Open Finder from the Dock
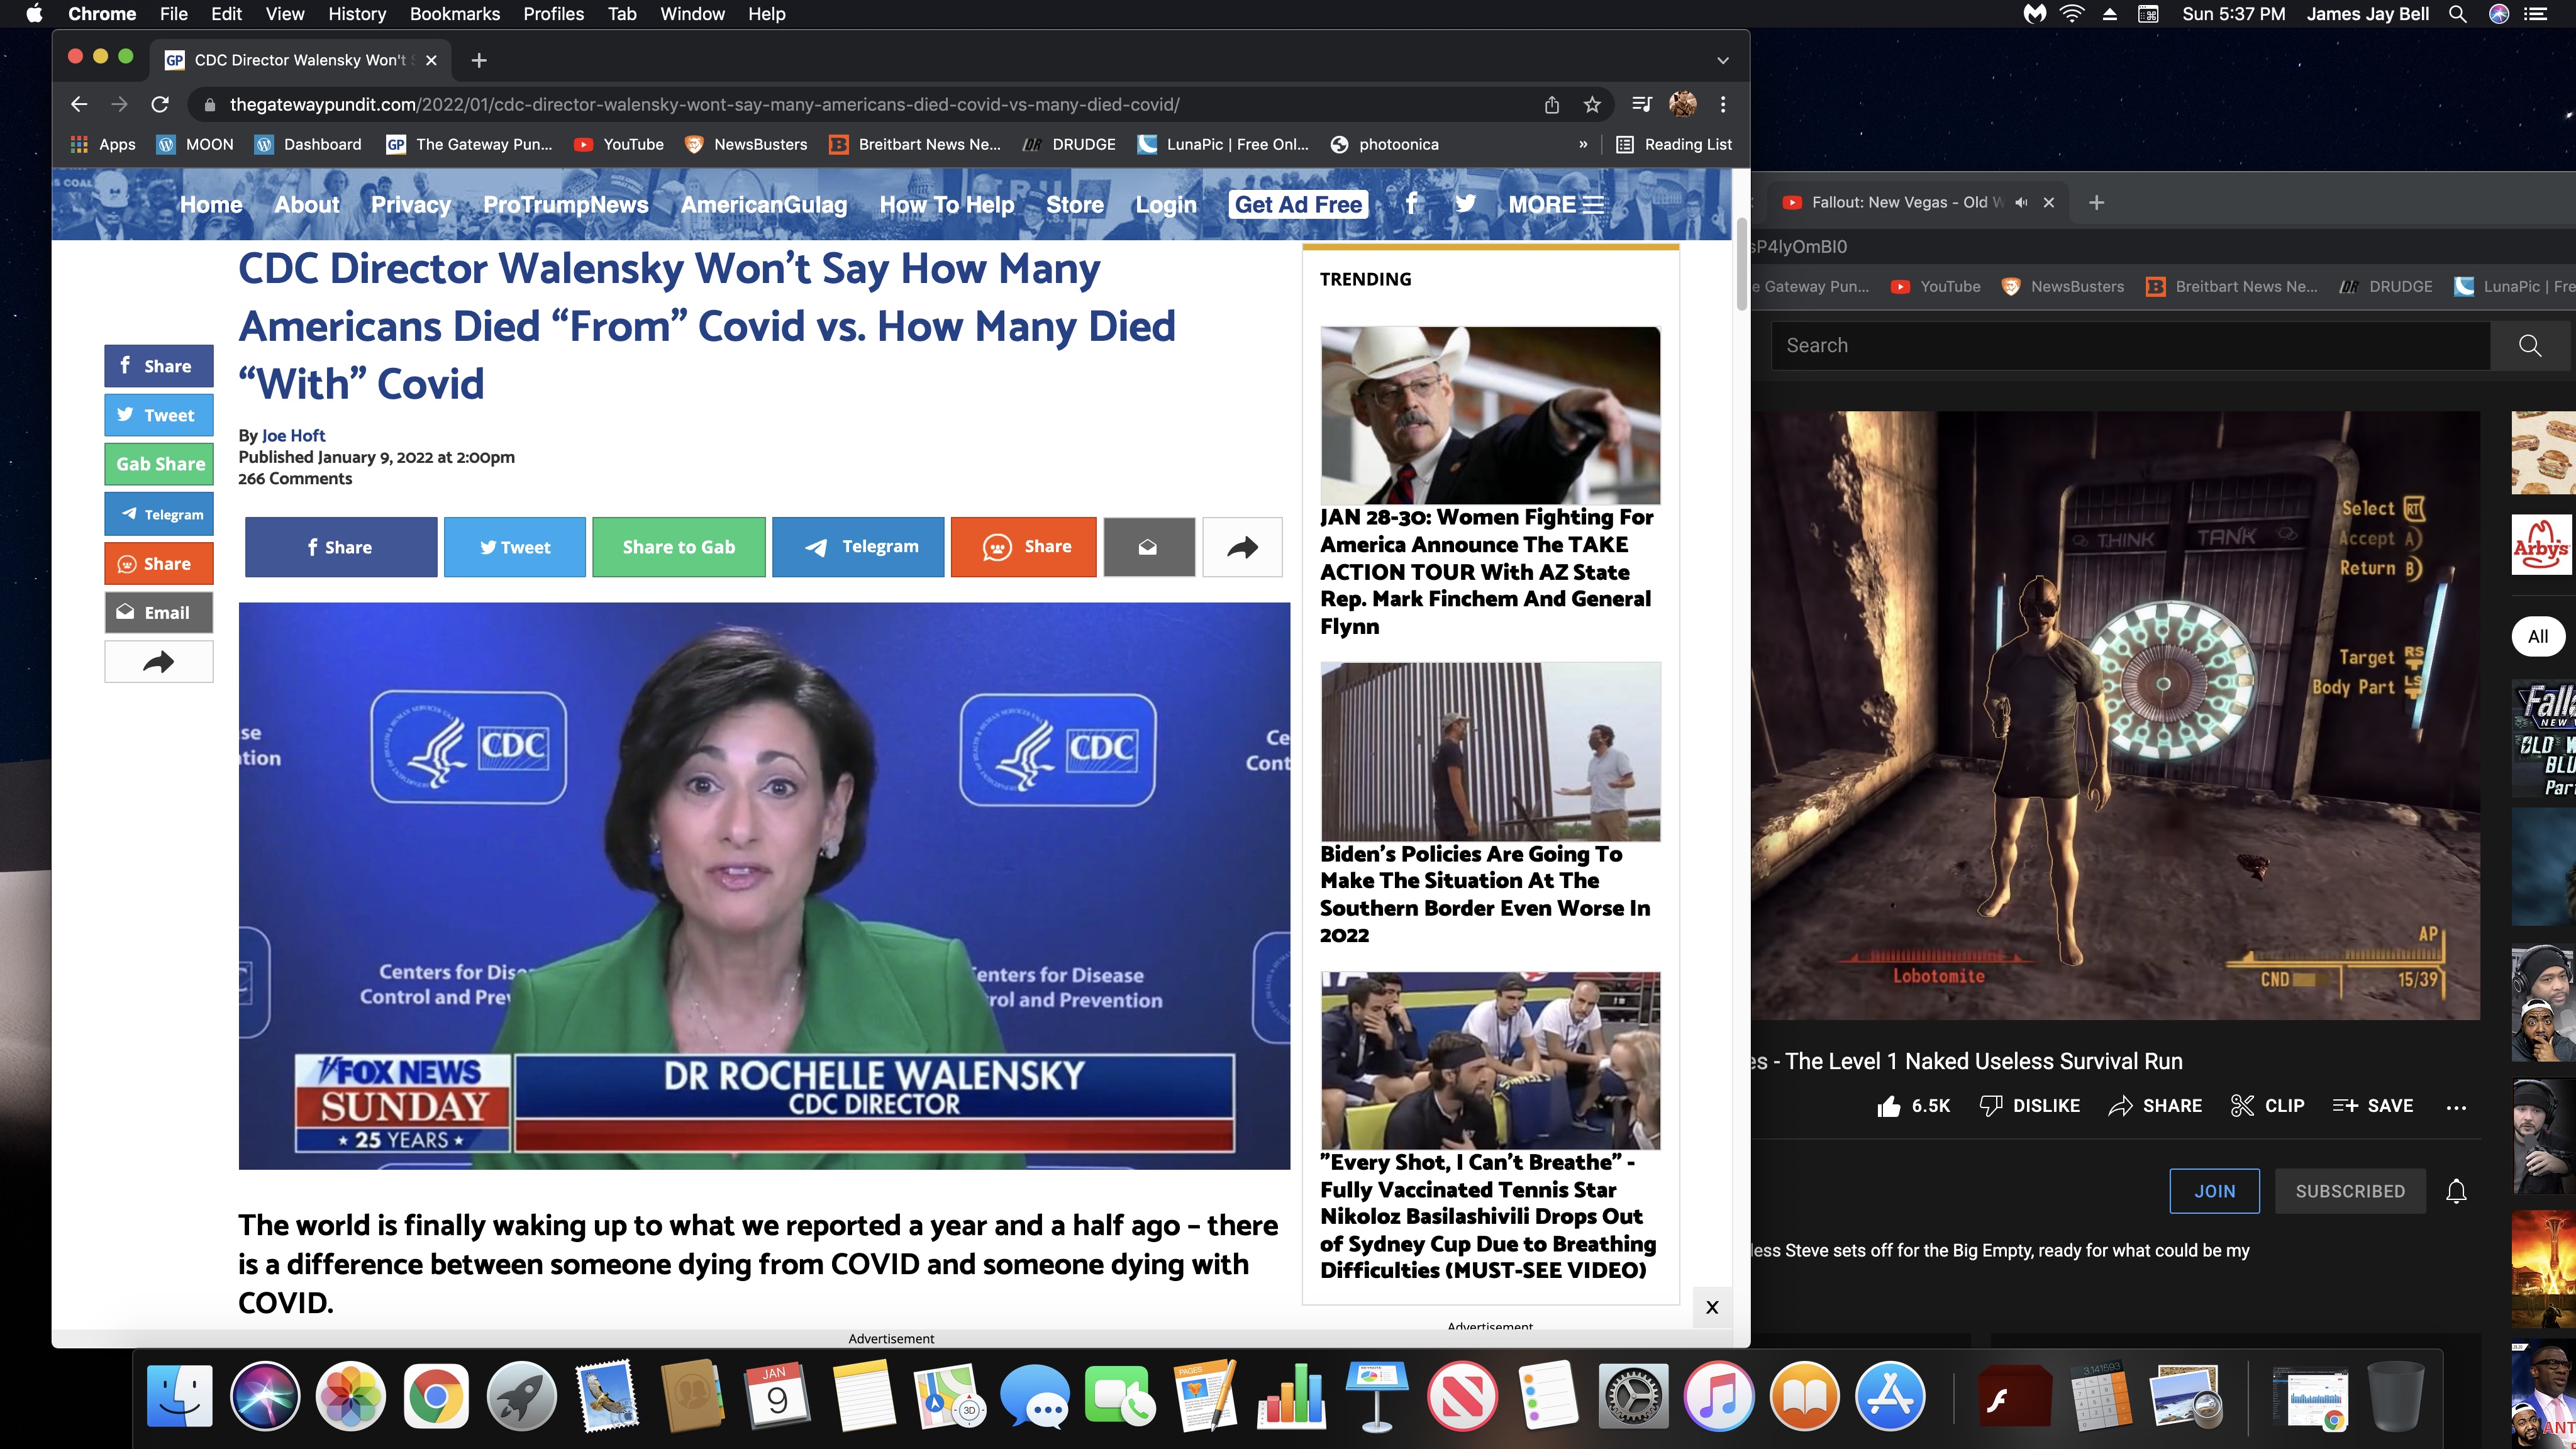This screenshot has height=1449, width=2576. pos(180,1396)
